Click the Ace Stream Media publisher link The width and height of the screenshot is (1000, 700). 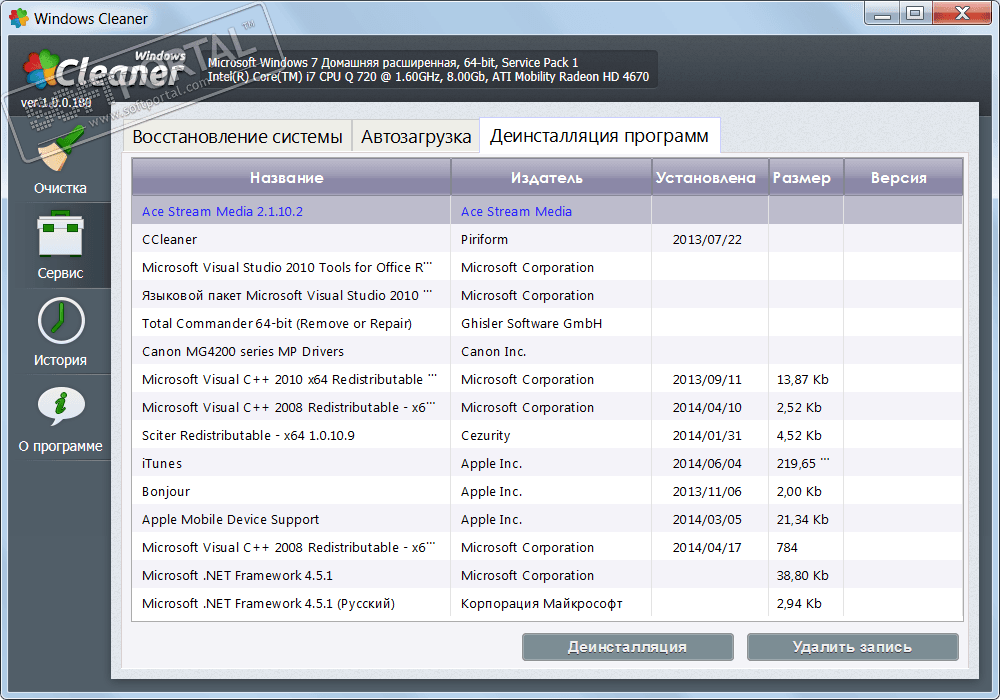(516, 212)
